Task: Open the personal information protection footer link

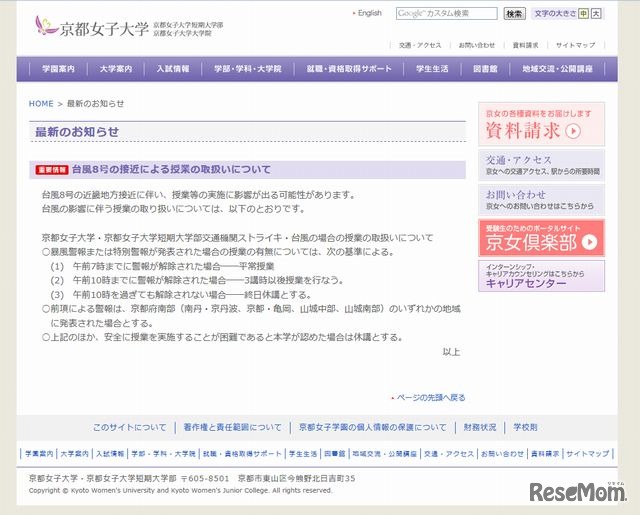Action: pos(373,427)
